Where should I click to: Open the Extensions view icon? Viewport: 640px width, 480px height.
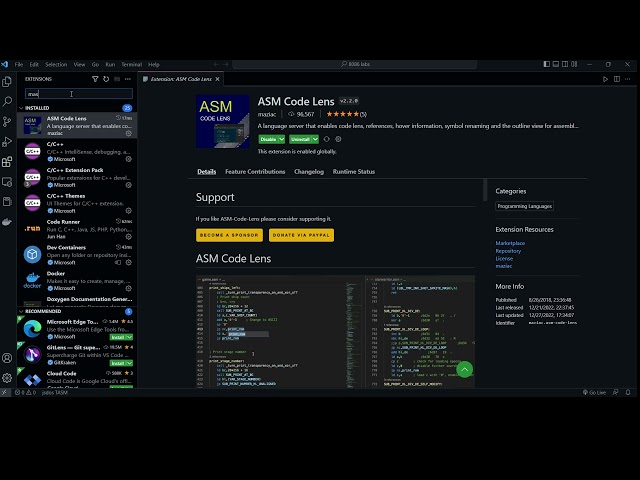tap(7, 162)
